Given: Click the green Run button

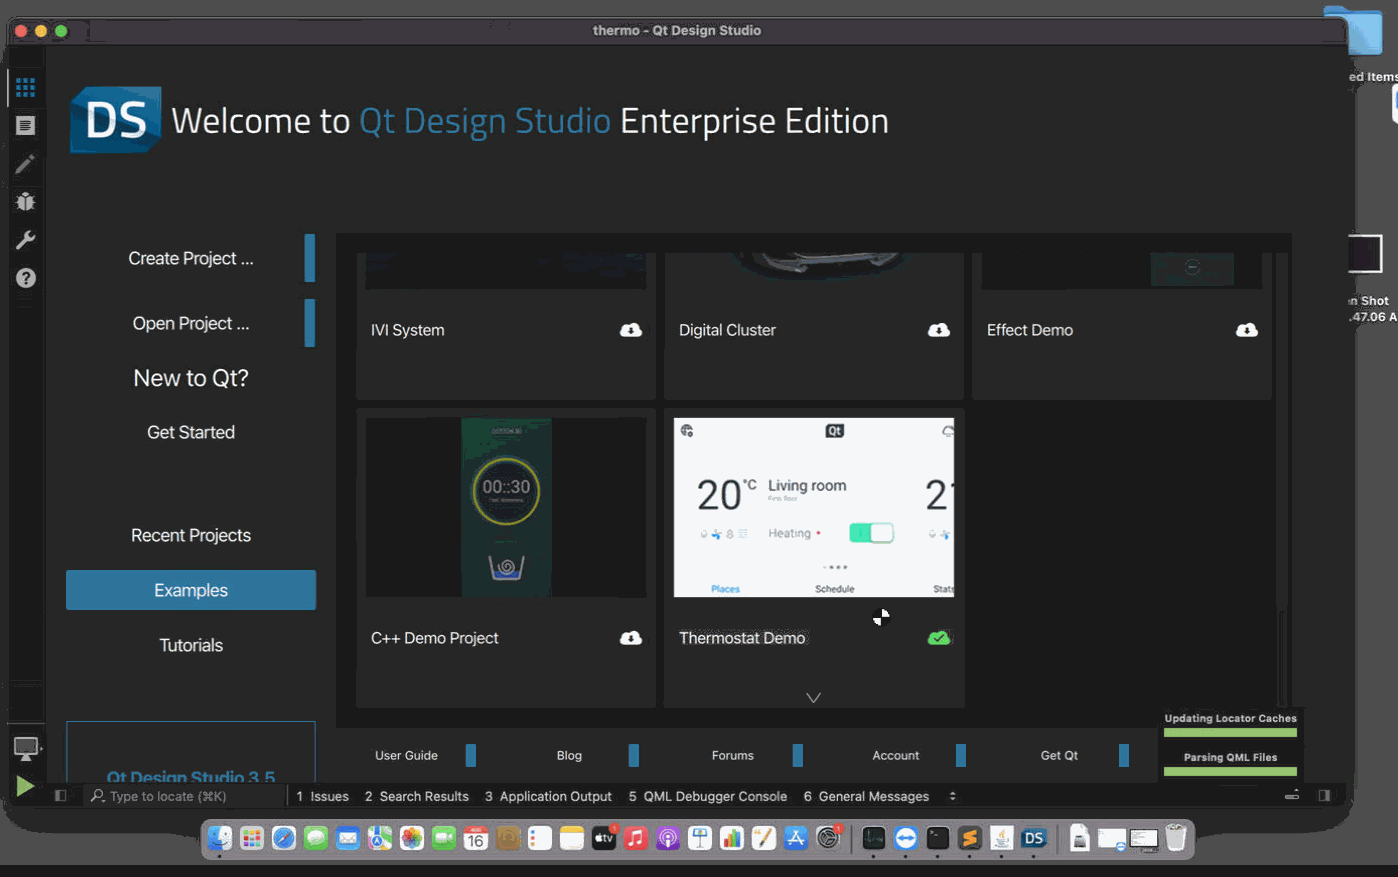Looking at the screenshot, I should point(25,786).
